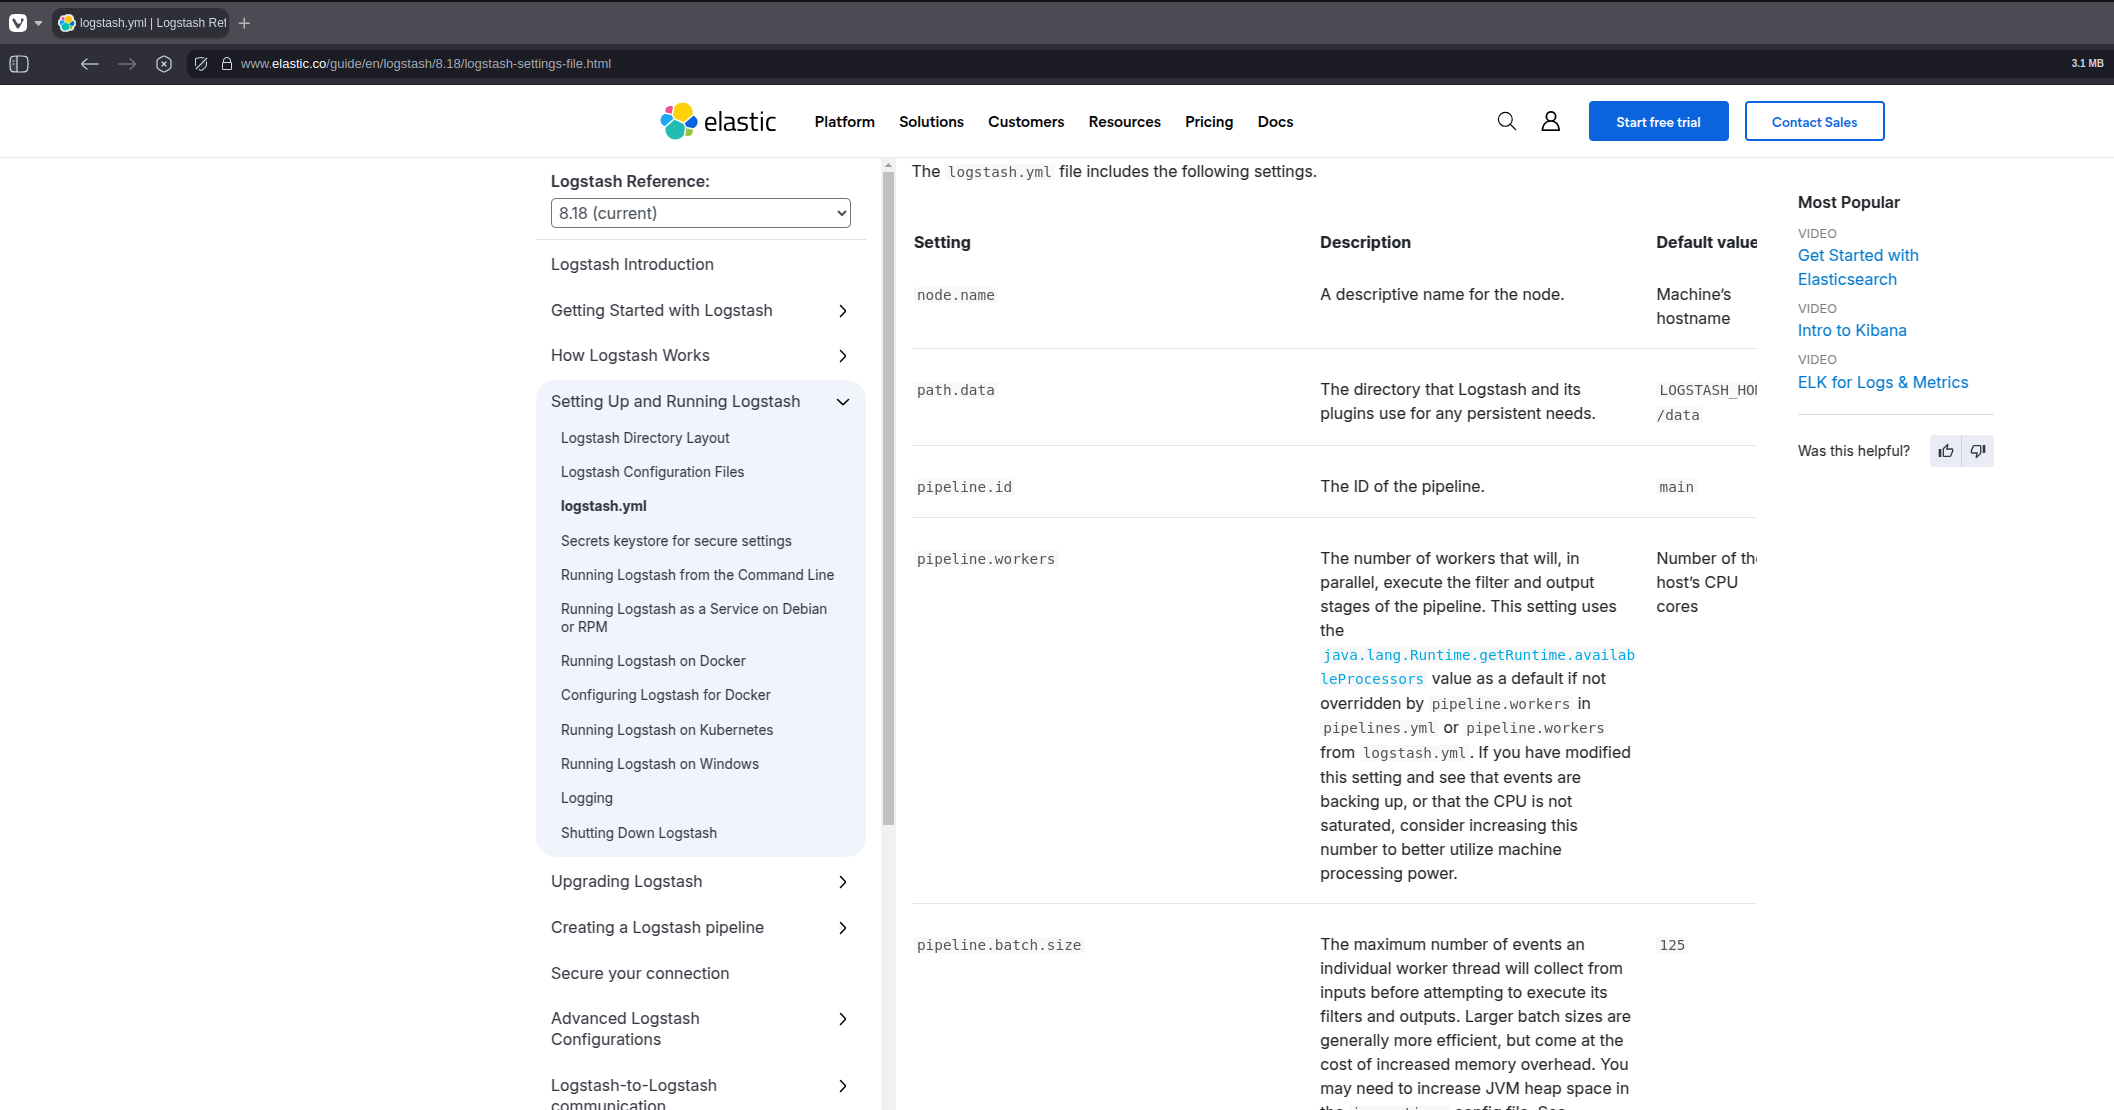The height and width of the screenshot is (1110, 2114).
Task: Open the Logstash version dropdown
Action: (700, 213)
